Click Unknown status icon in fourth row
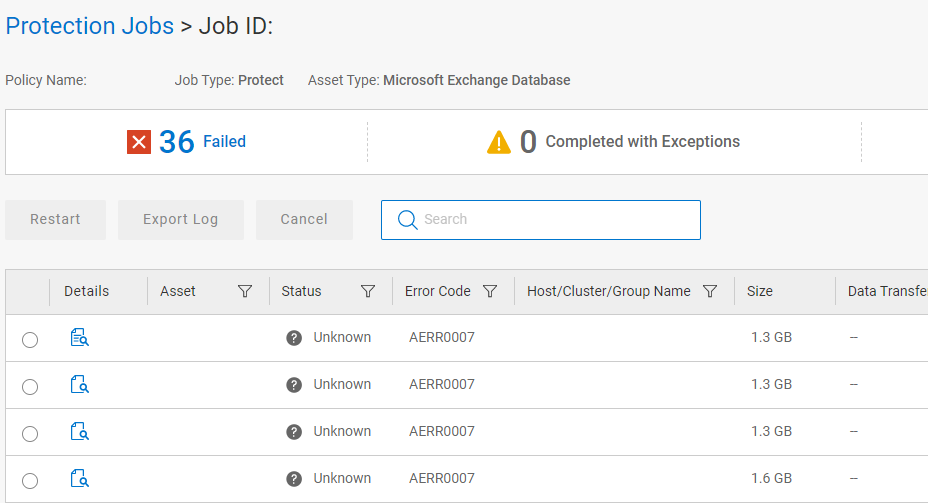 294,479
